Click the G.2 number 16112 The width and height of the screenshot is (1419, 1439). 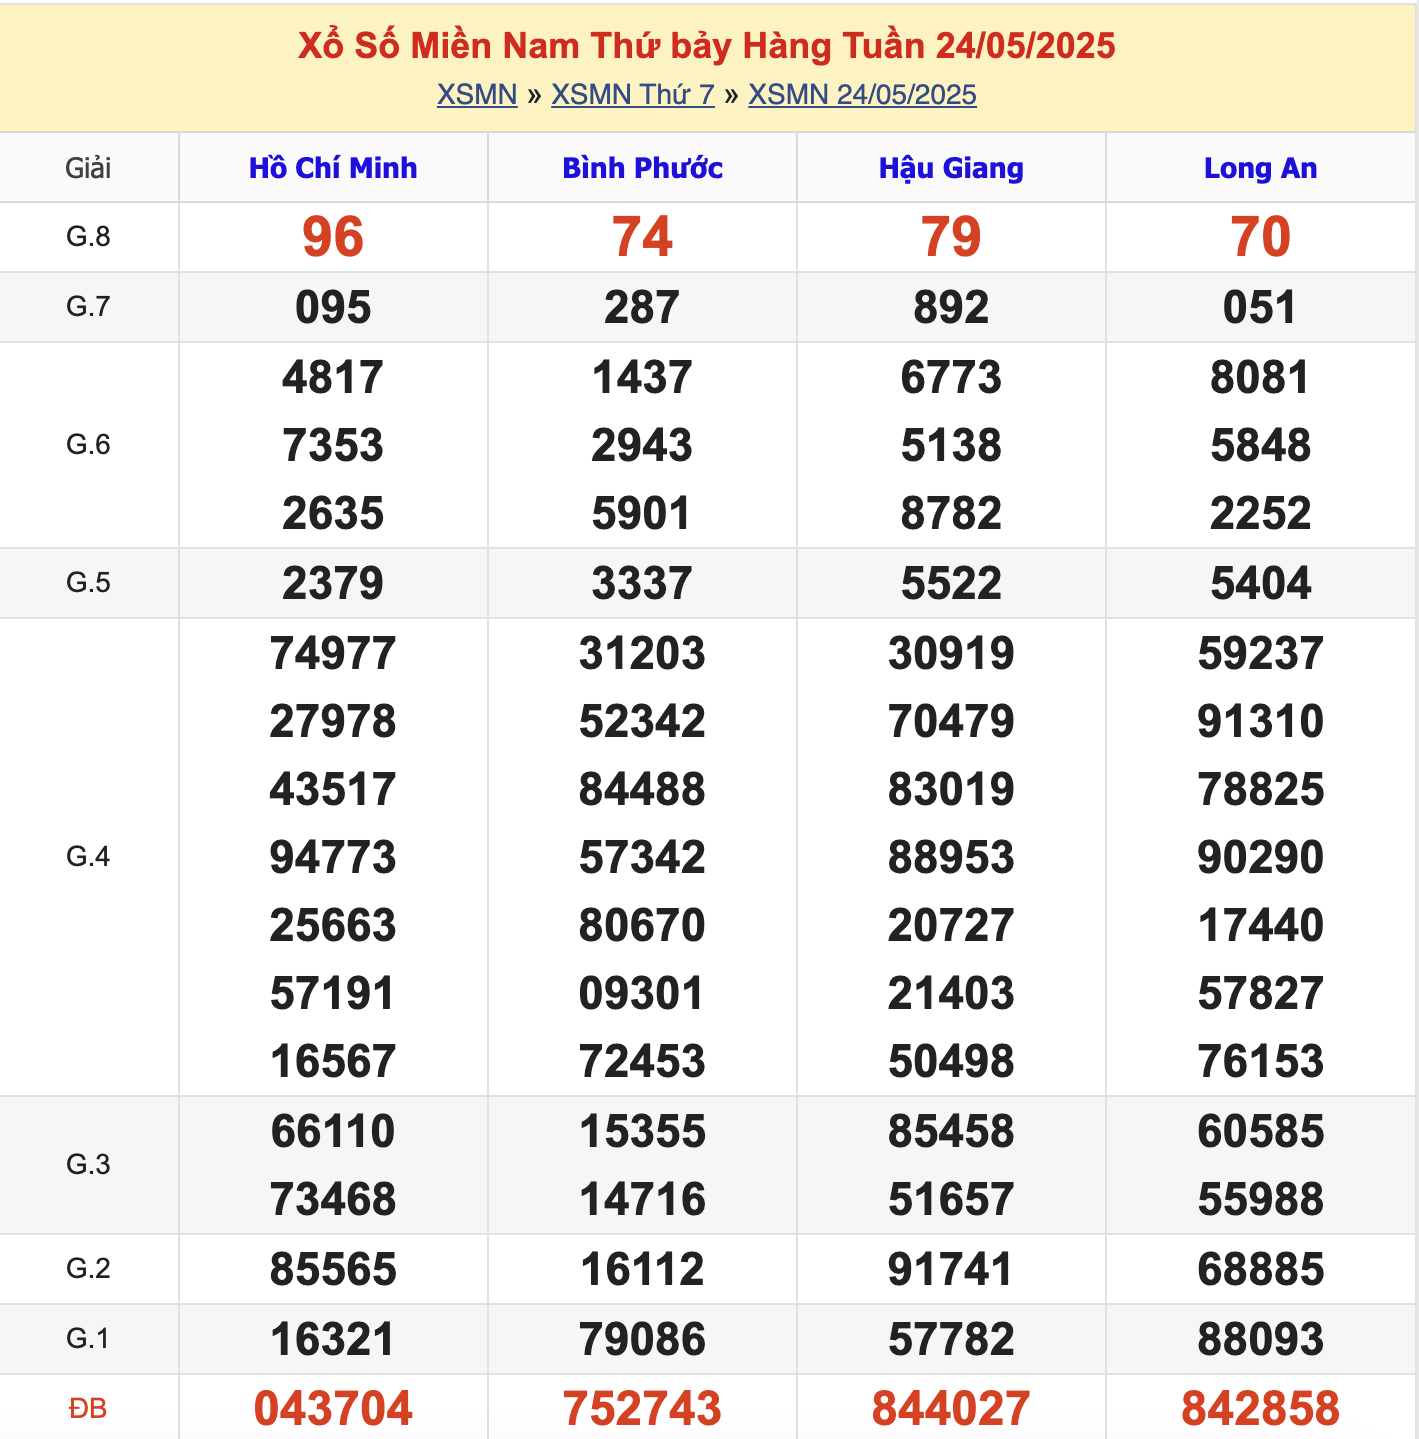(642, 1269)
